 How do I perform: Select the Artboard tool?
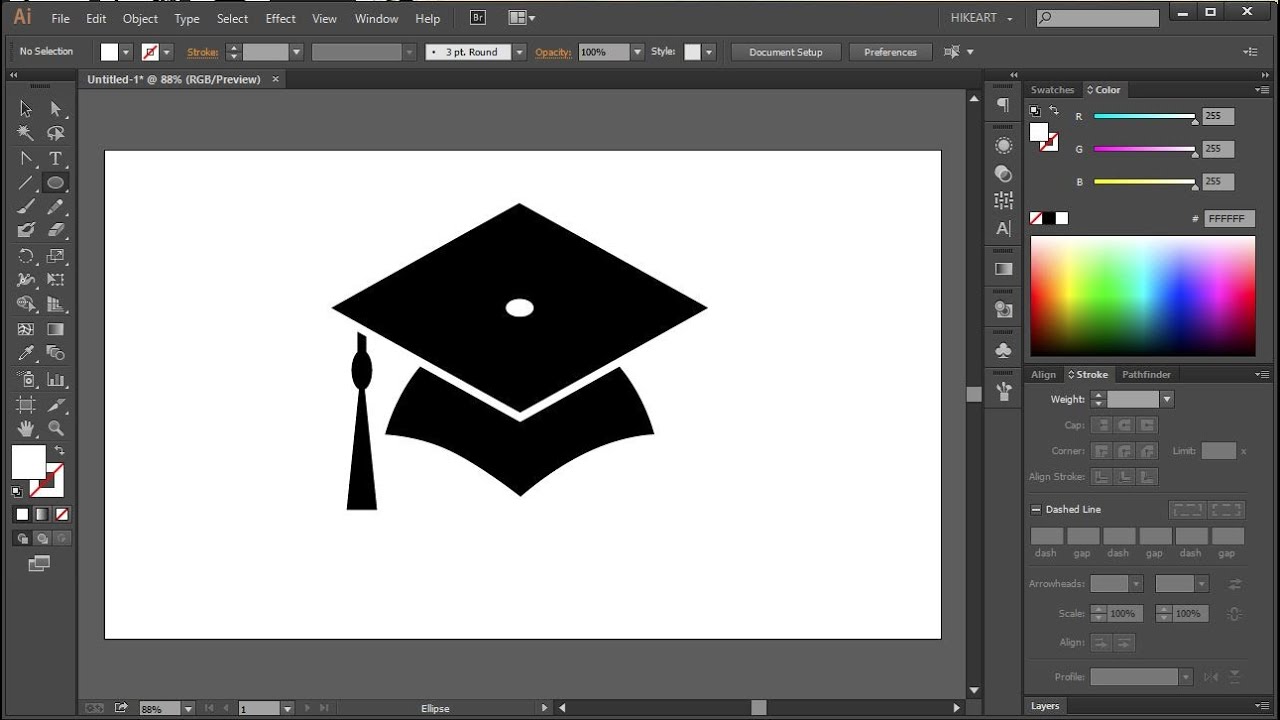tap(26, 404)
